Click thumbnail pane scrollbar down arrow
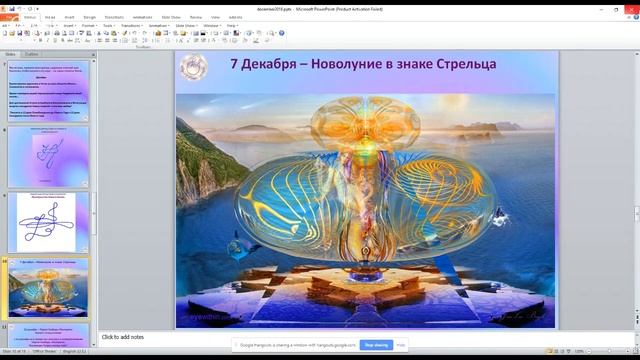The width and height of the screenshot is (640, 360). pyautogui.click(x=93, y=344)
